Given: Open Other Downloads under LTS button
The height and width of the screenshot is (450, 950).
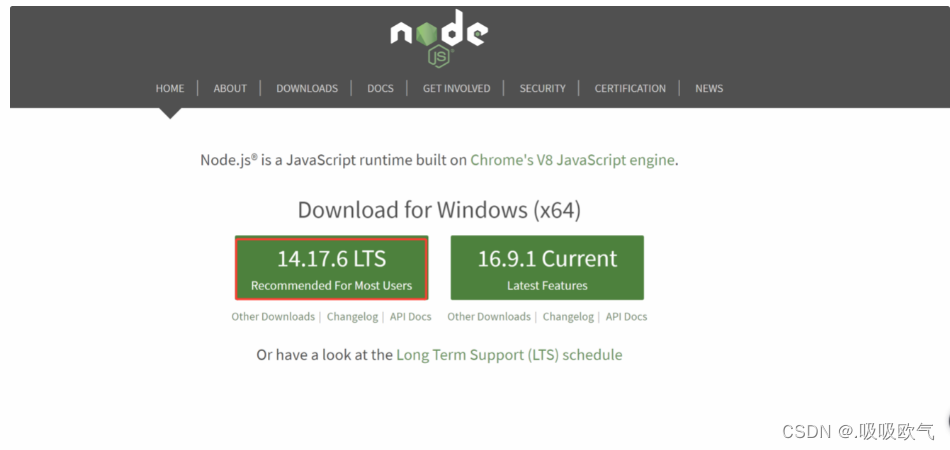Looking at the screenshot, I should pyautogui.click(x=273, y=317).
